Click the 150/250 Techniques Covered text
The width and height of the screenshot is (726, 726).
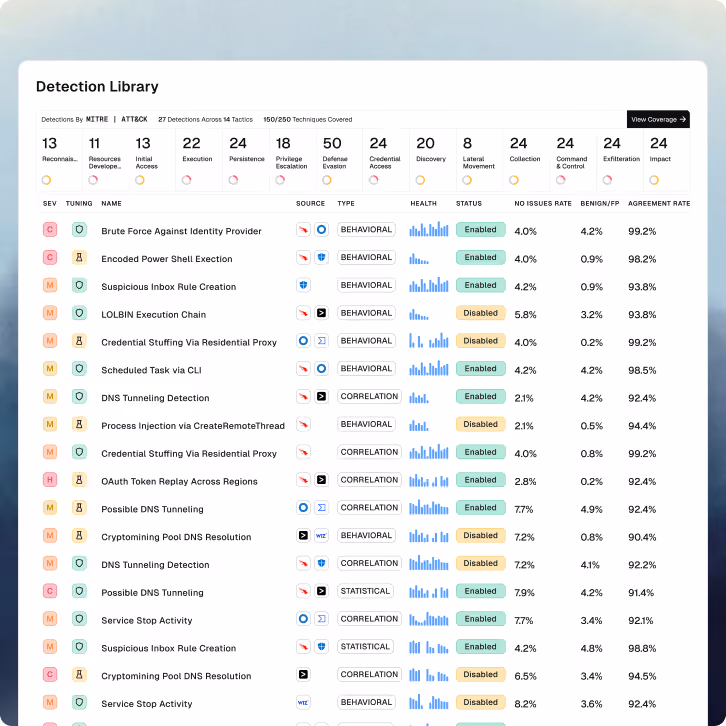pyautogui.click(x=307, y=119)
